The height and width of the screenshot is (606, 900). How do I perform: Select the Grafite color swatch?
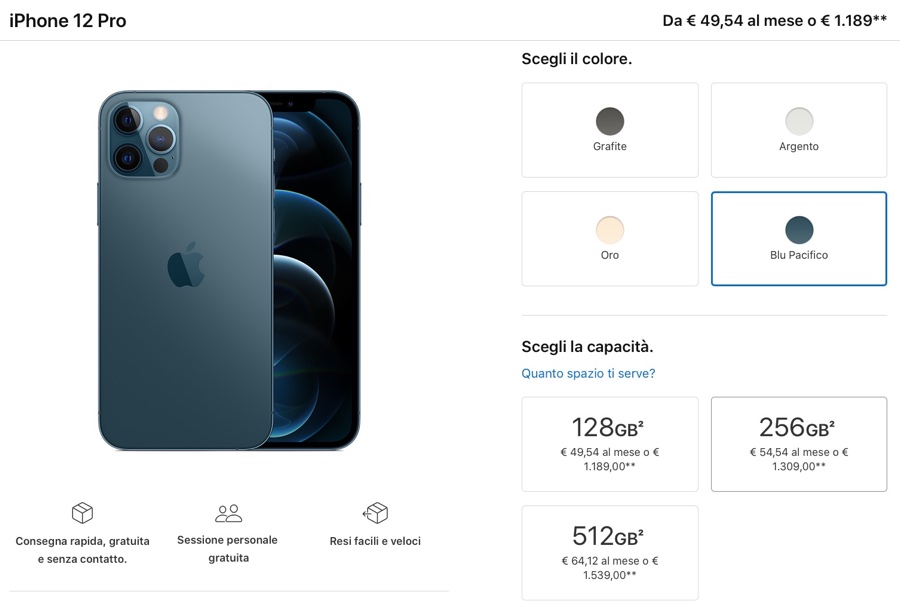609,129
